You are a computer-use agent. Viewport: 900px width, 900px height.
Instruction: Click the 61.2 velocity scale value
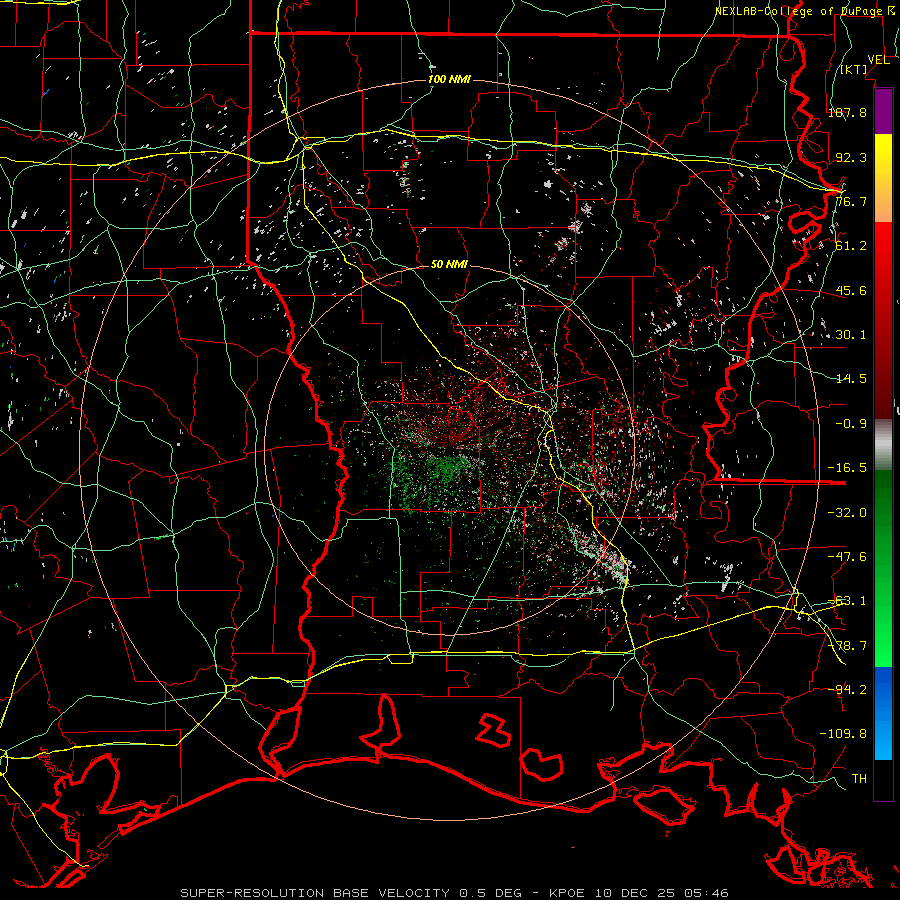[851, 246]
